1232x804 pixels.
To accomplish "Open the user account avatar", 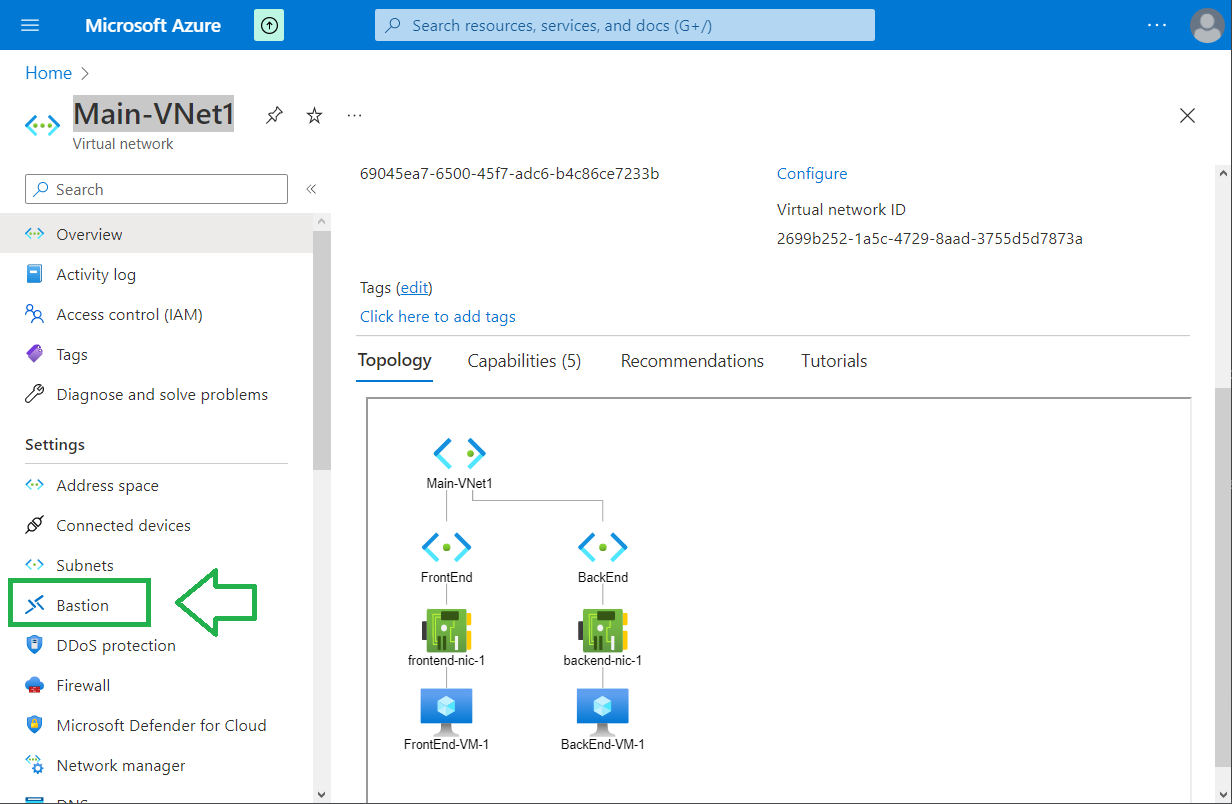I will pos(1207,25).
